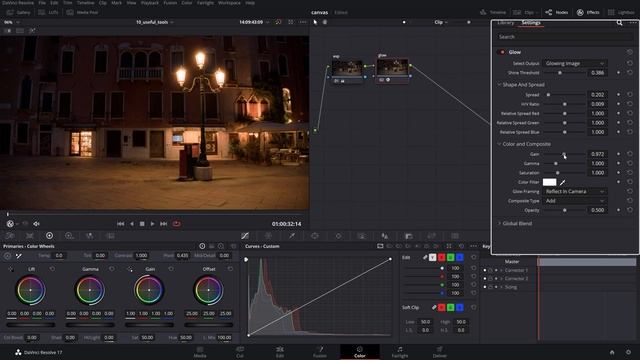The image size is (640, 360).
Task: Select the Master keyframe track
Action: coord(512,262)
